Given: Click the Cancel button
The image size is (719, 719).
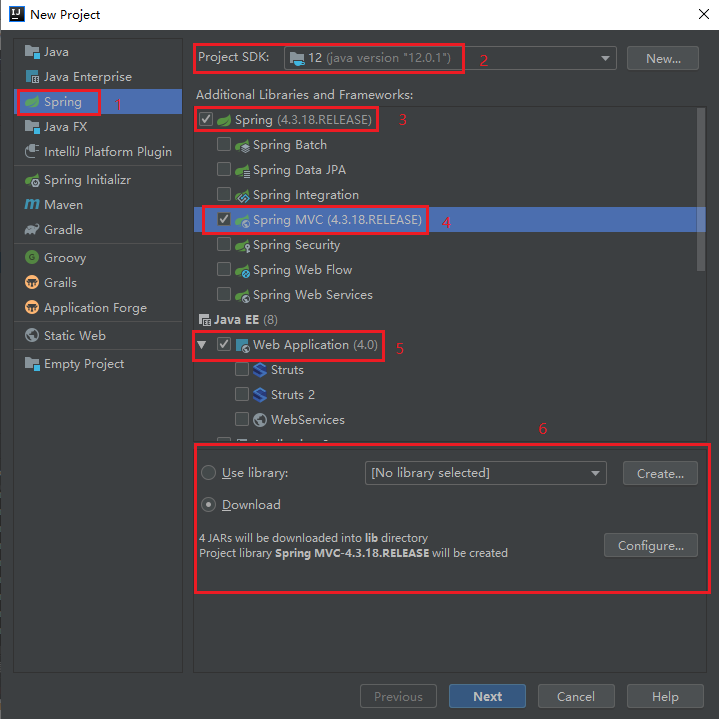Looking at the screenshot, I should (576, 696).
